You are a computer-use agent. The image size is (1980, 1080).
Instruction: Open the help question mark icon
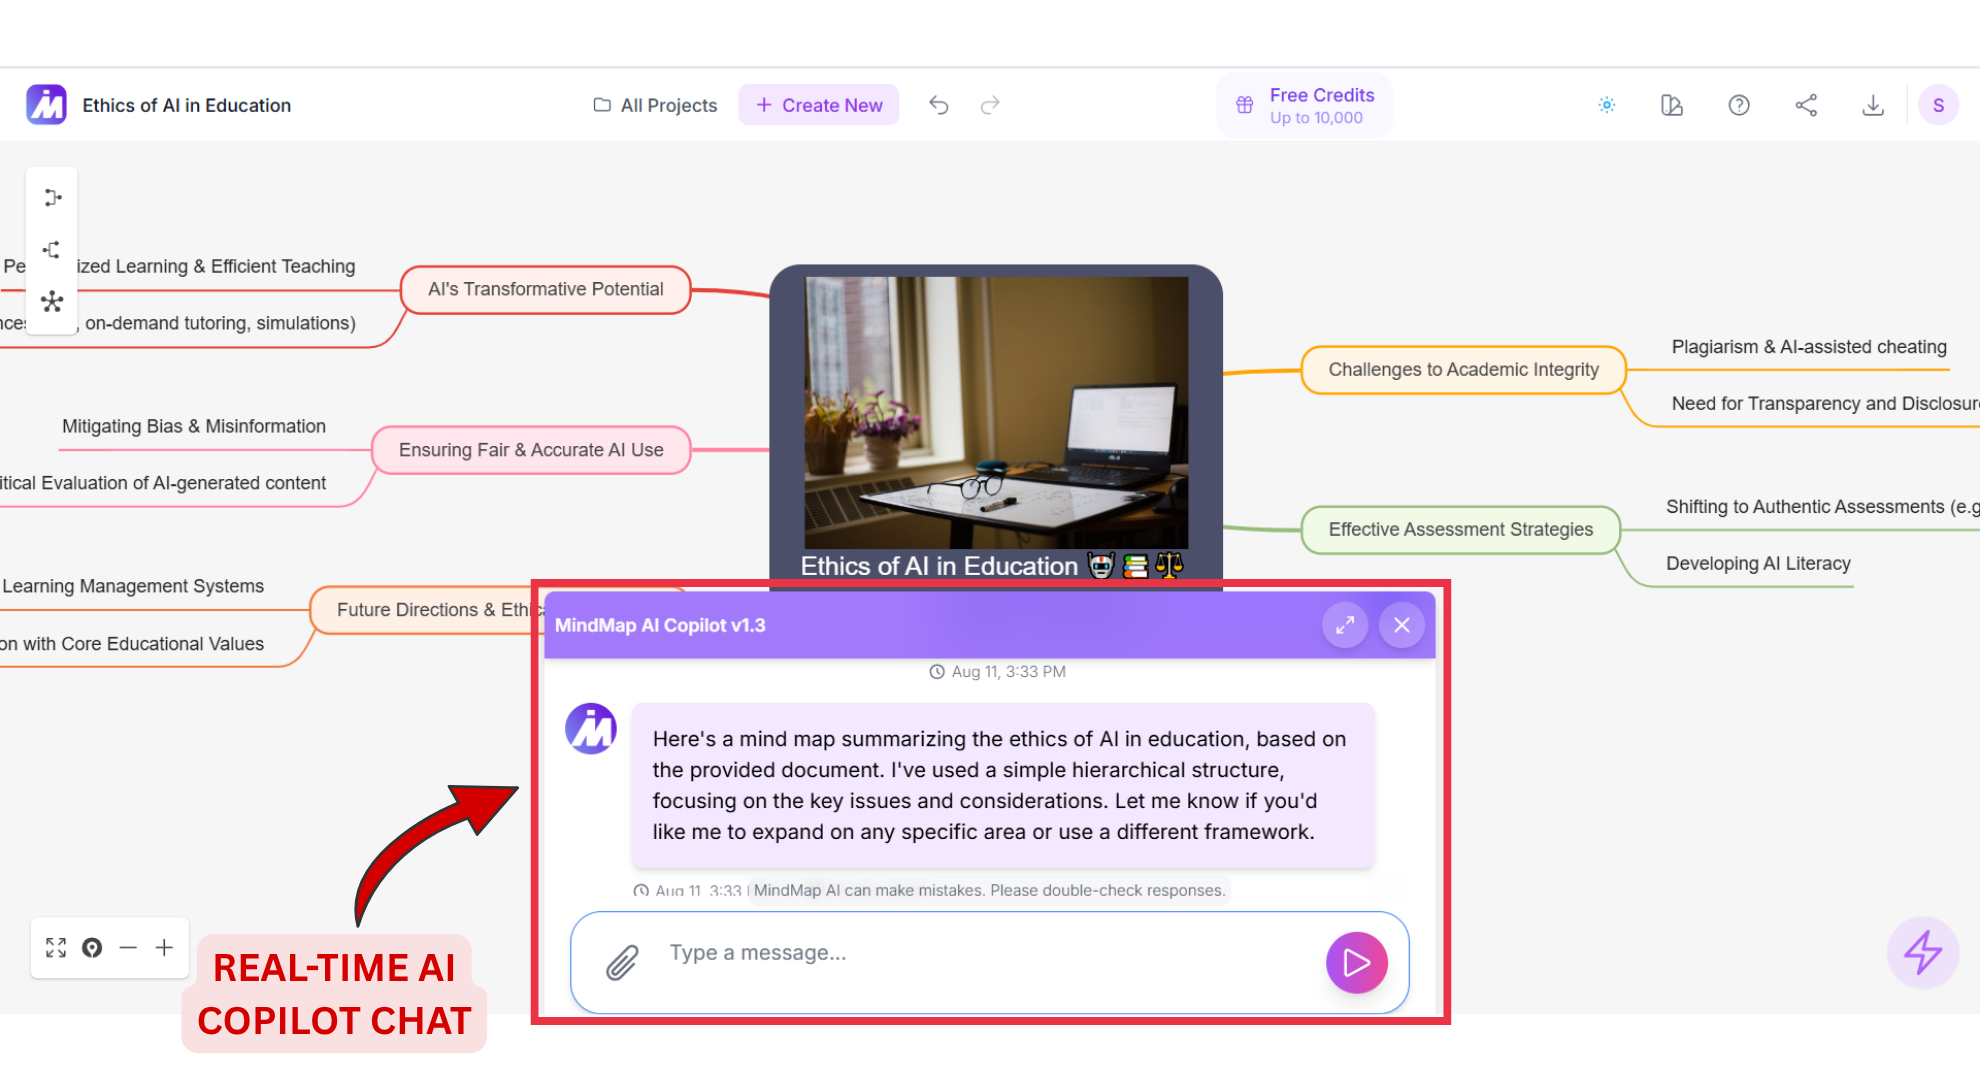tap(1739, 105)
